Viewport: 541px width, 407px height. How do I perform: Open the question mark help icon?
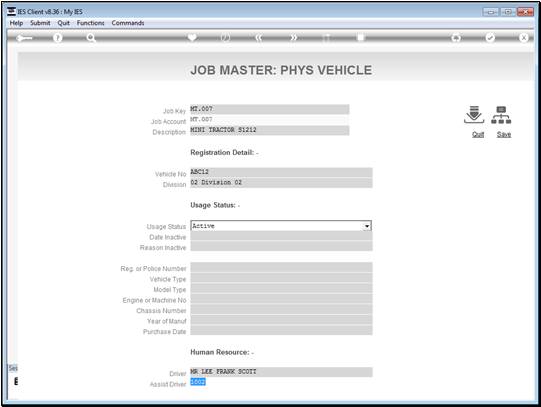coord(58,38)
